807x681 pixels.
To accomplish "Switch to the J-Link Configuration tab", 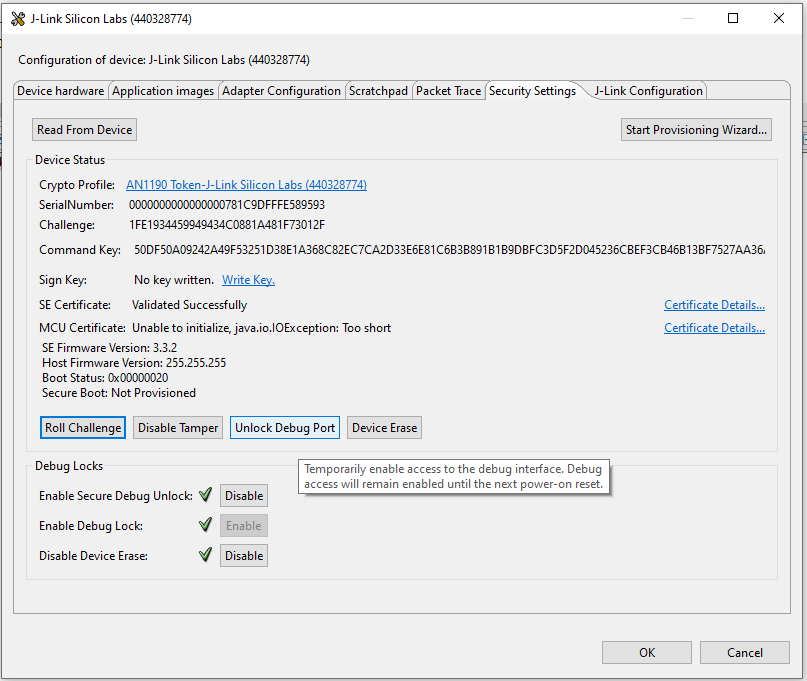I will coord(648,91).
